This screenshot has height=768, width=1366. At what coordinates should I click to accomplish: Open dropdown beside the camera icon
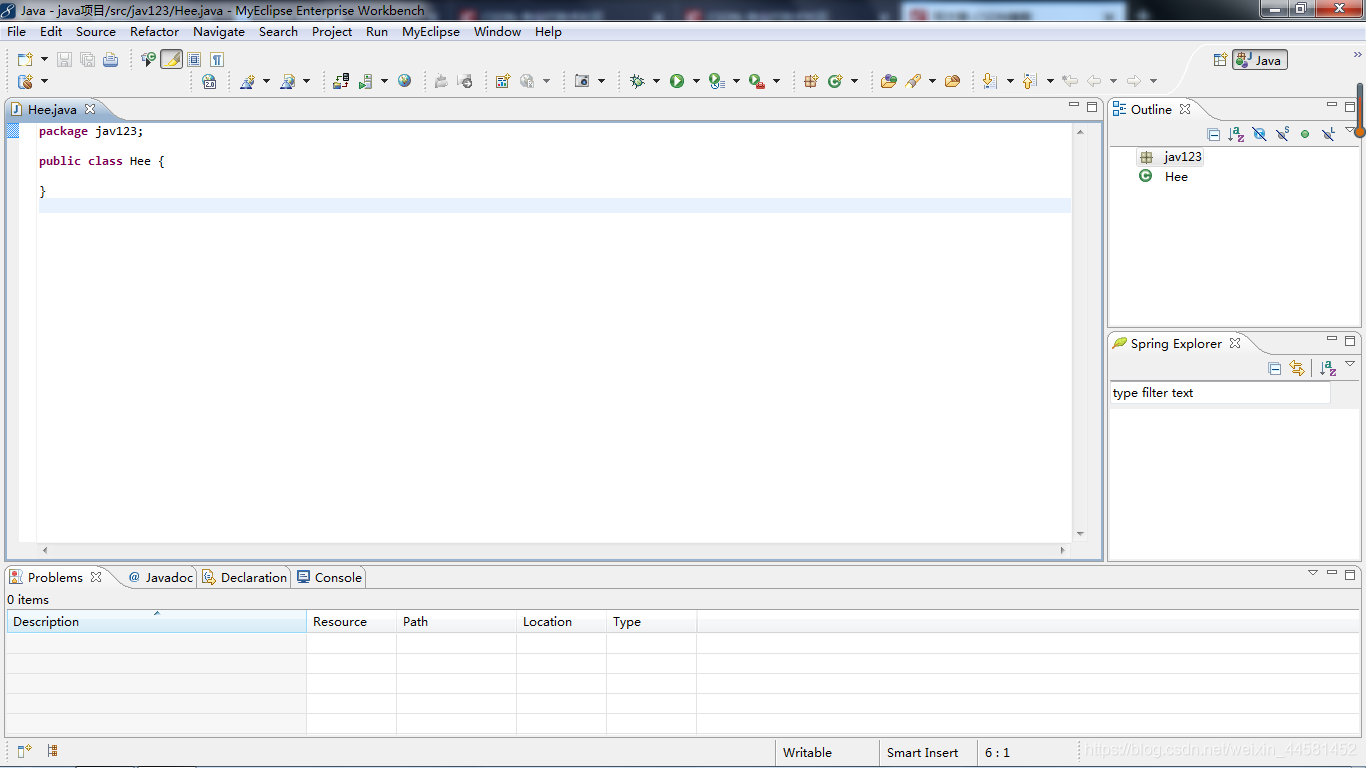[601, 81]
